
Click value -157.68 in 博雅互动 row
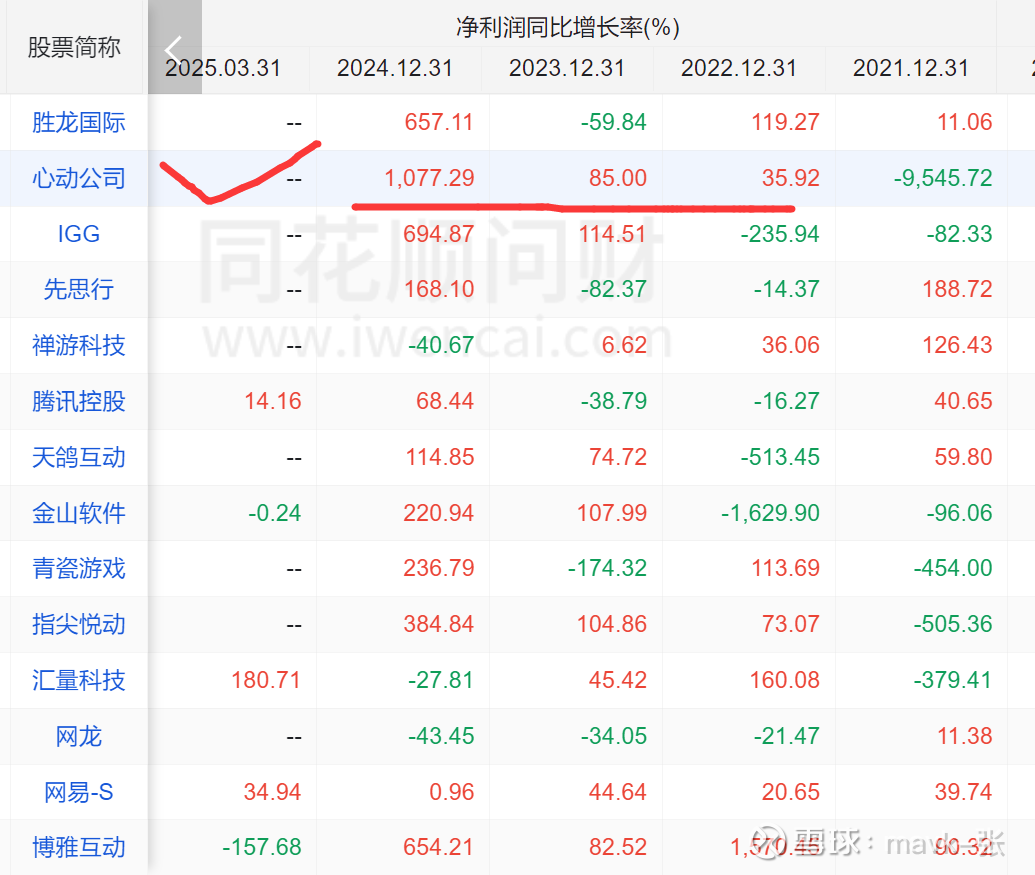(261, 847)
